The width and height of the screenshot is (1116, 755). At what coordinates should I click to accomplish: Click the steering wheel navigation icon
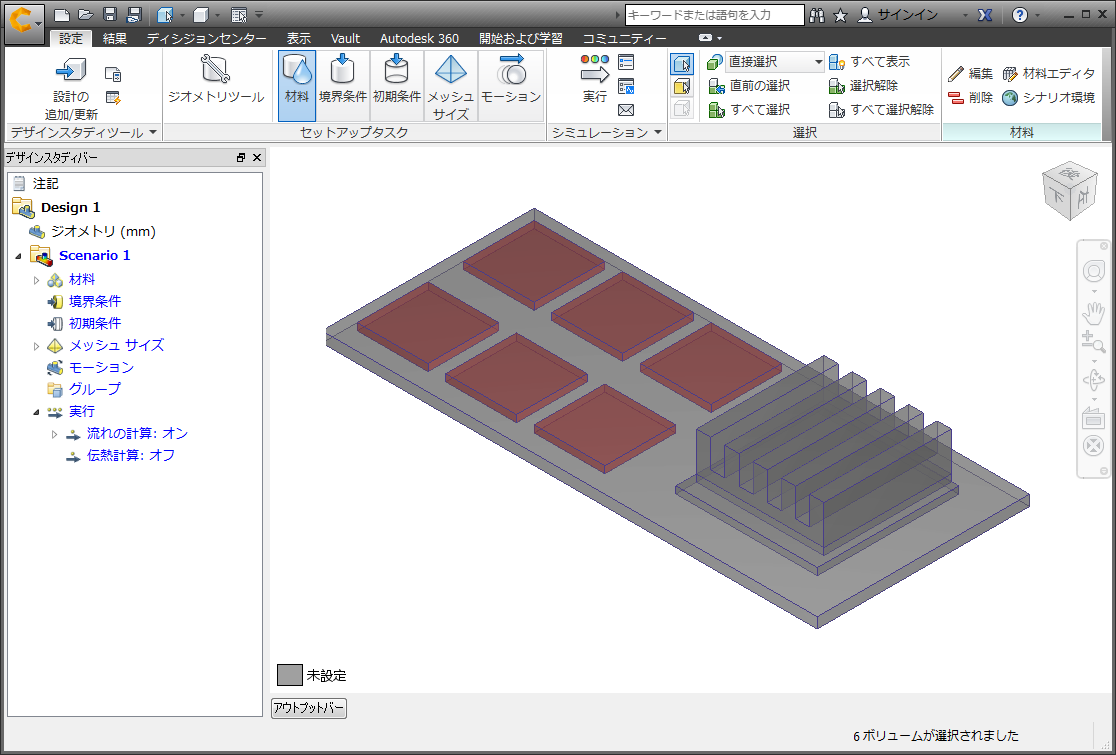[x=1093, y=271]
